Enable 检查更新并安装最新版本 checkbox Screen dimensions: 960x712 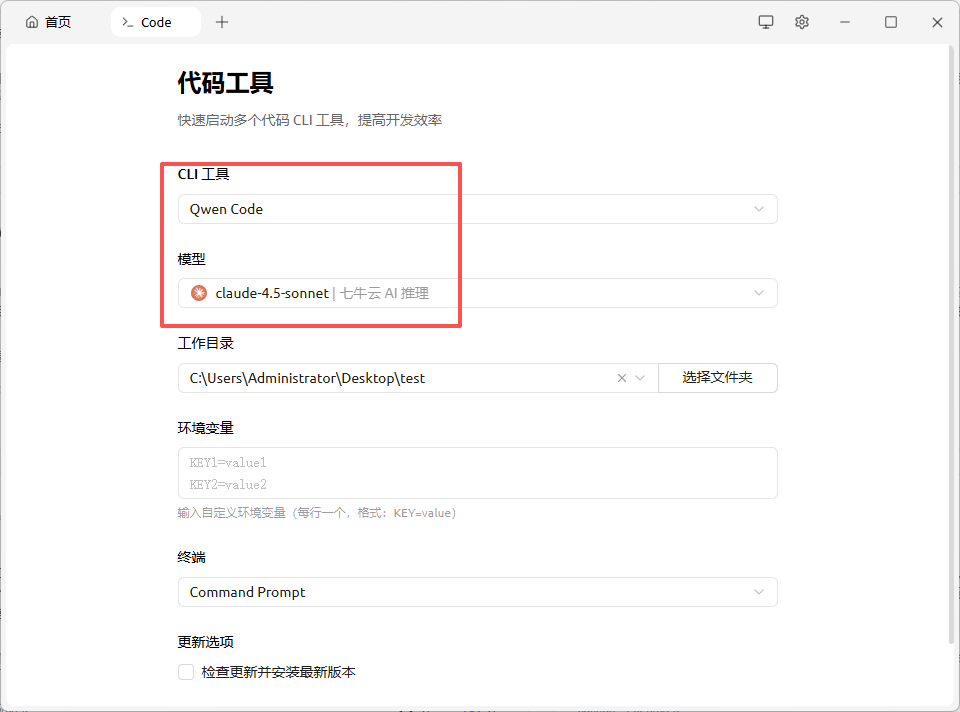tap(186, 672)
